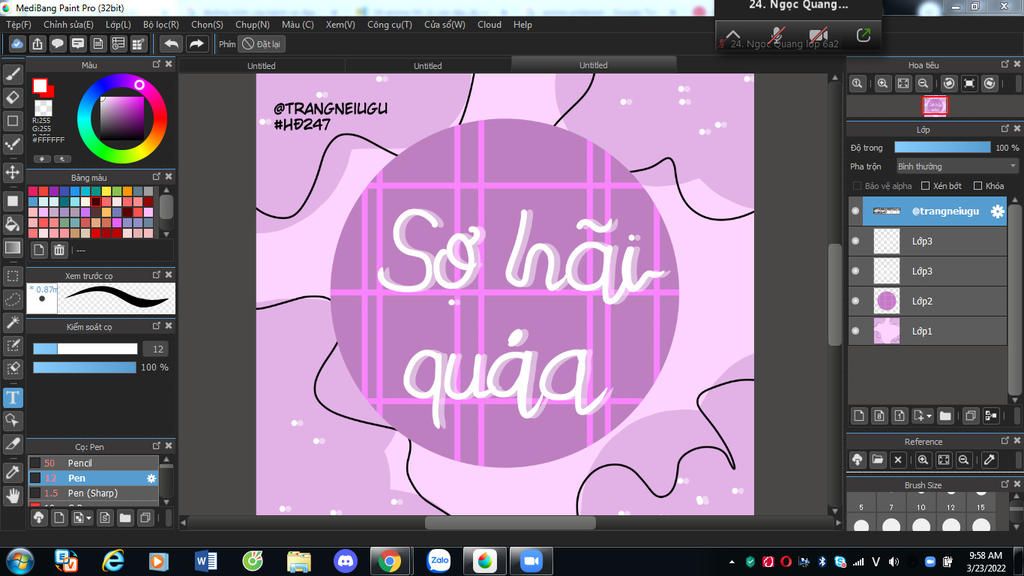Select the Bucket fill tool

(x=13, y=224)
